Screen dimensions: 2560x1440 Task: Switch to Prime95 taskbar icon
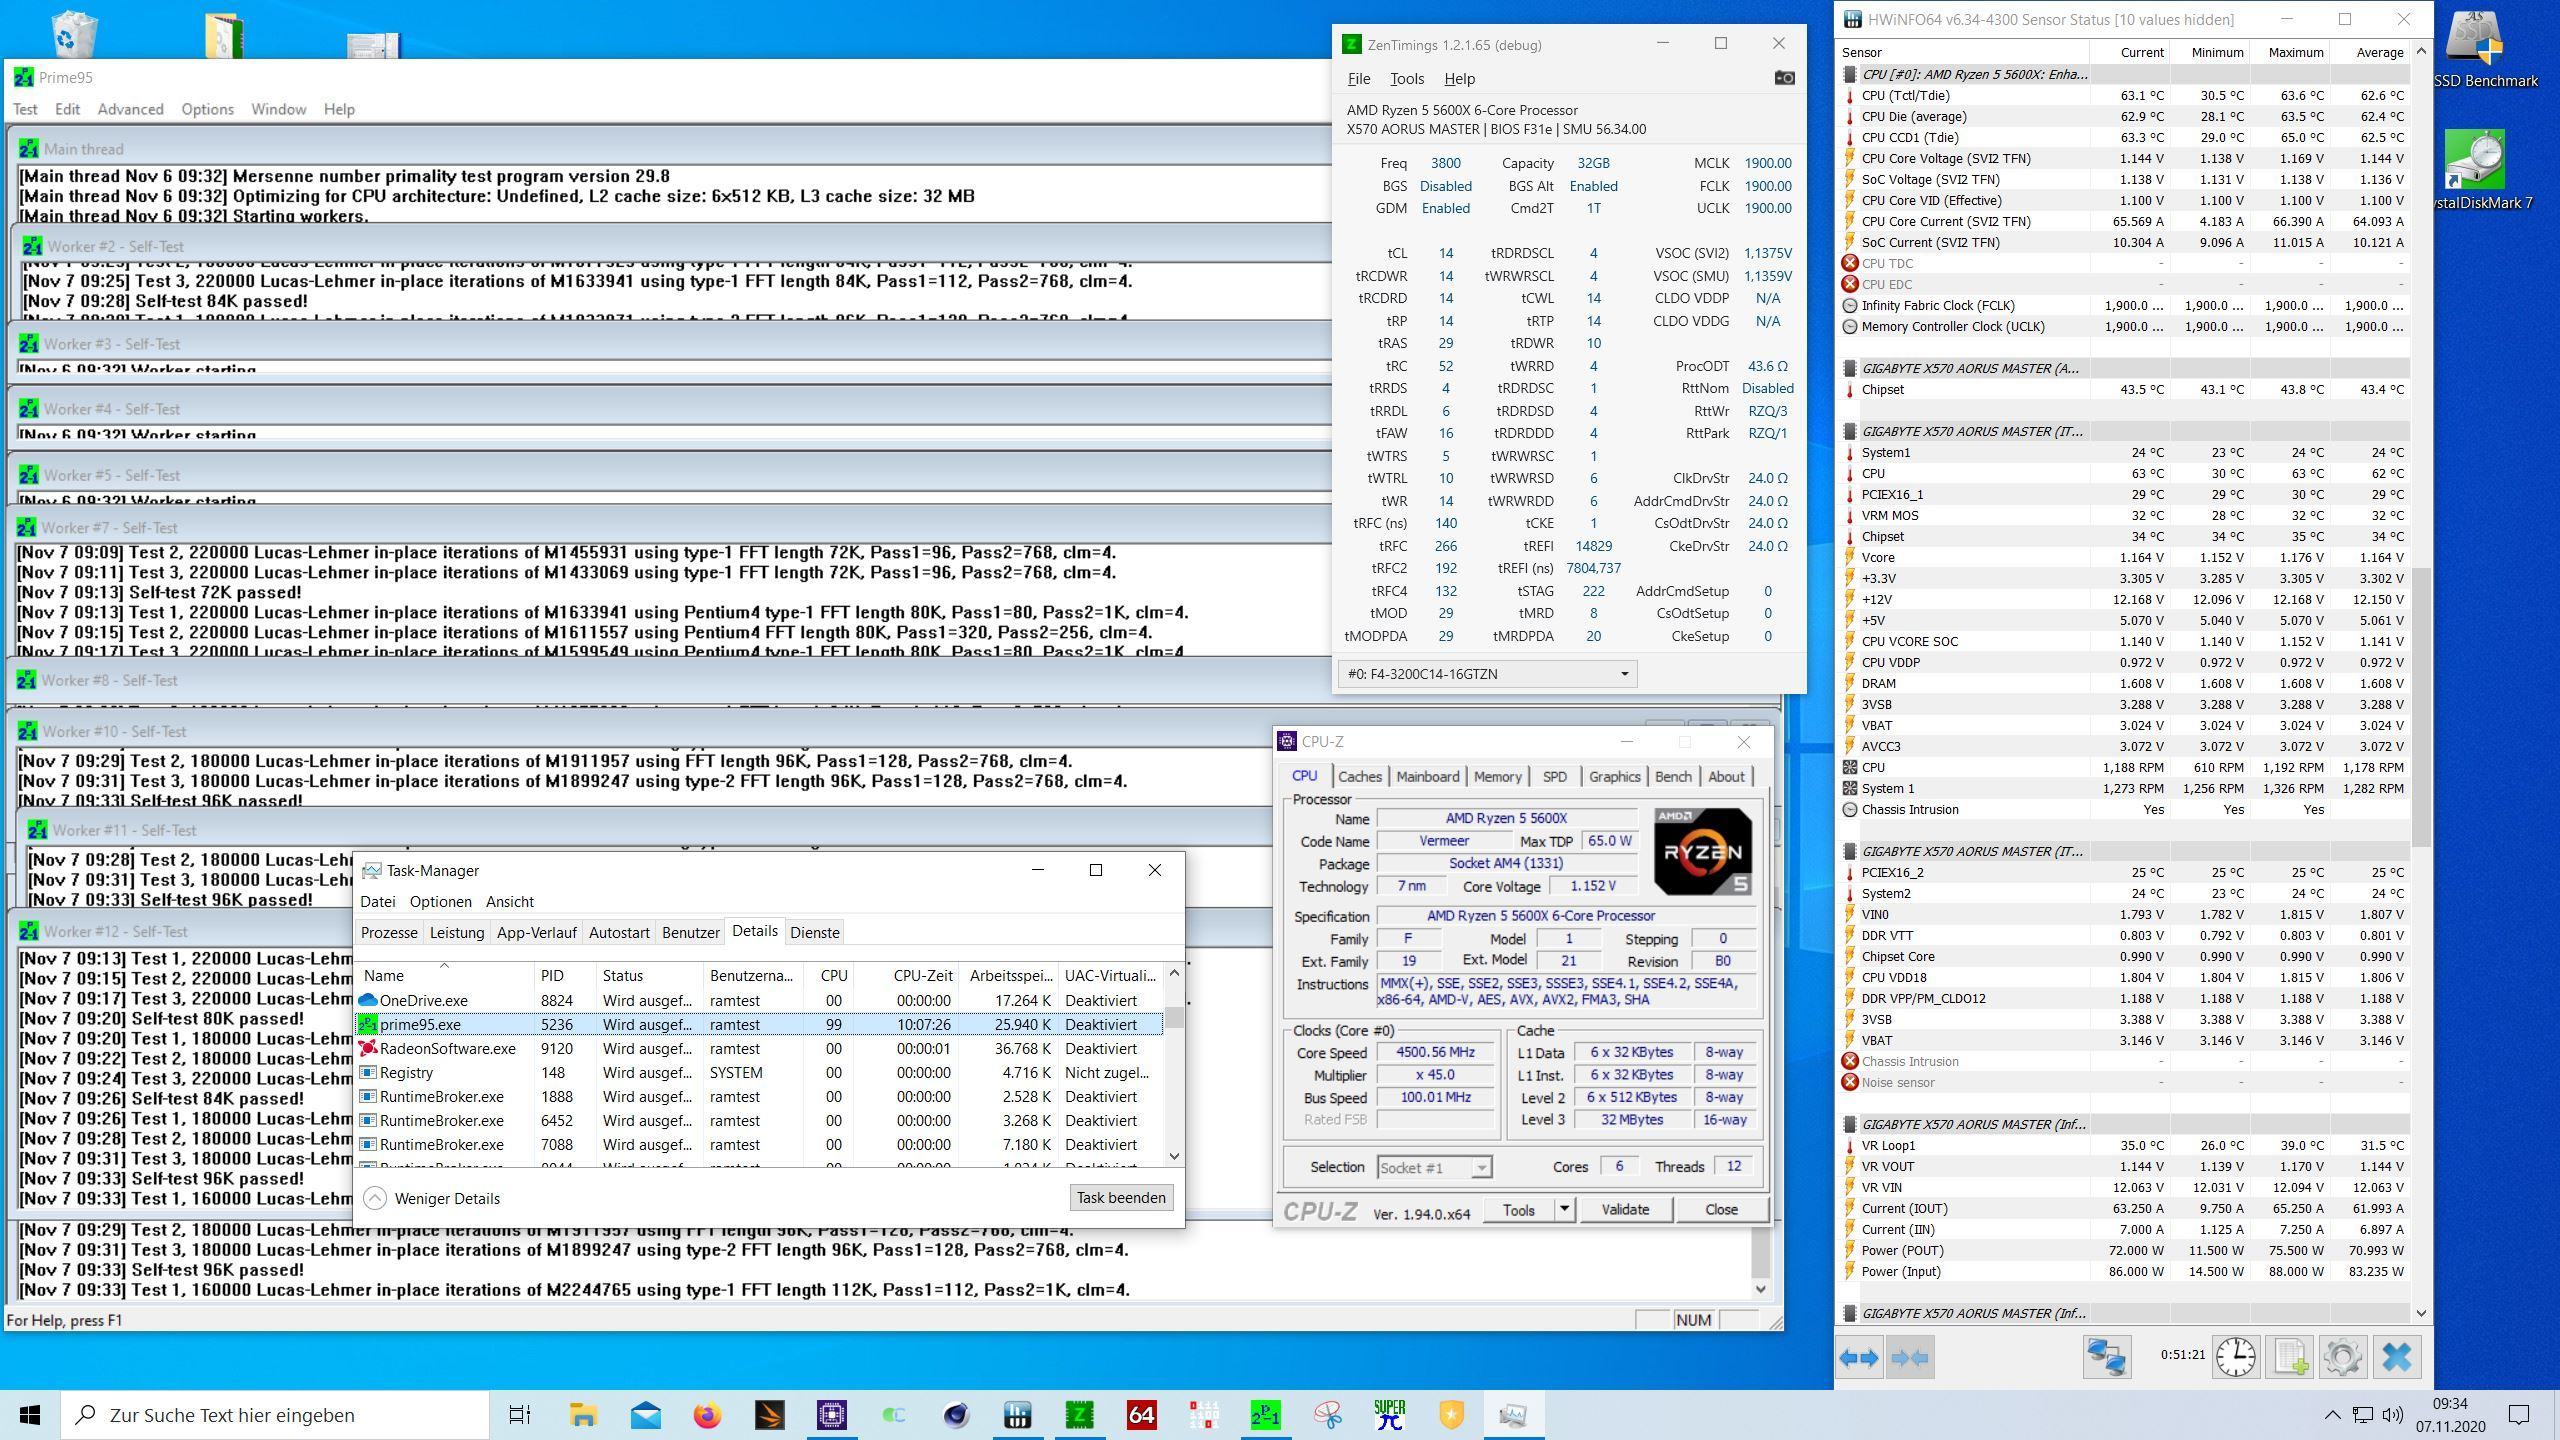1265,1414
